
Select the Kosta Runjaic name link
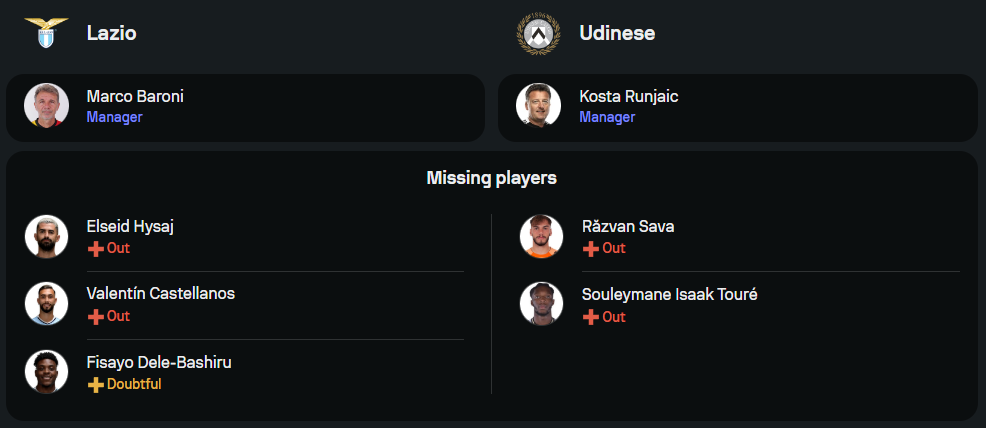[x=628, y=97]
